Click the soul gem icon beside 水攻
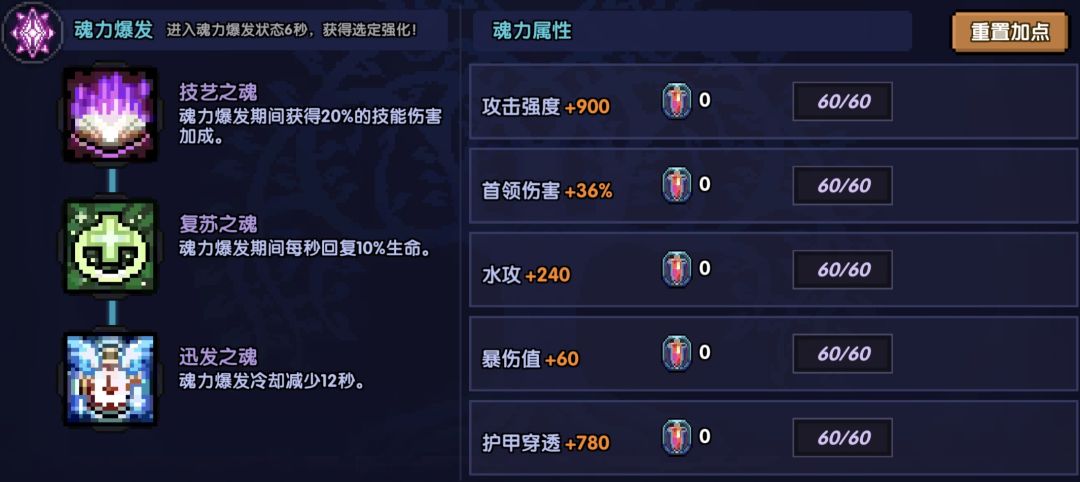Screen dimensions: 1080x482 (x=677, y=270)
